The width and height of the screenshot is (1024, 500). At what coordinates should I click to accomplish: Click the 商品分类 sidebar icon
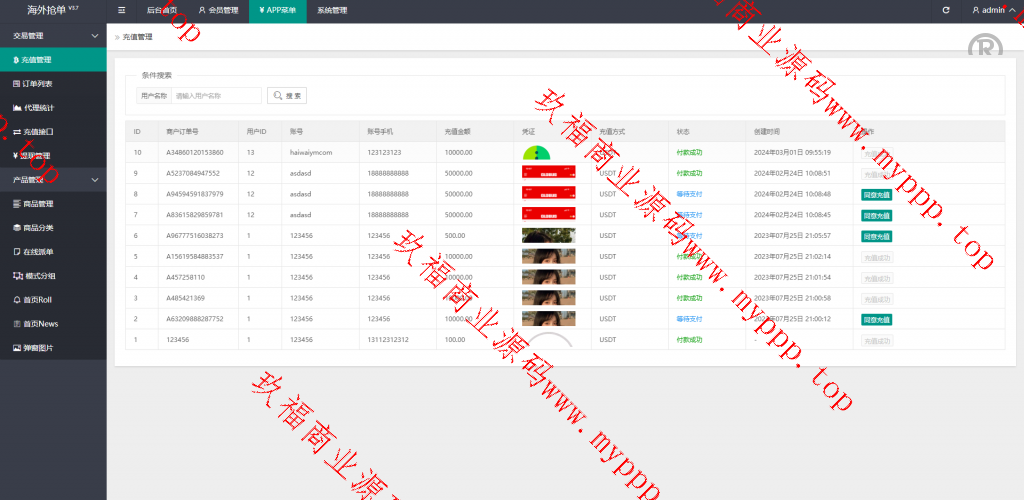click(16, 228)
